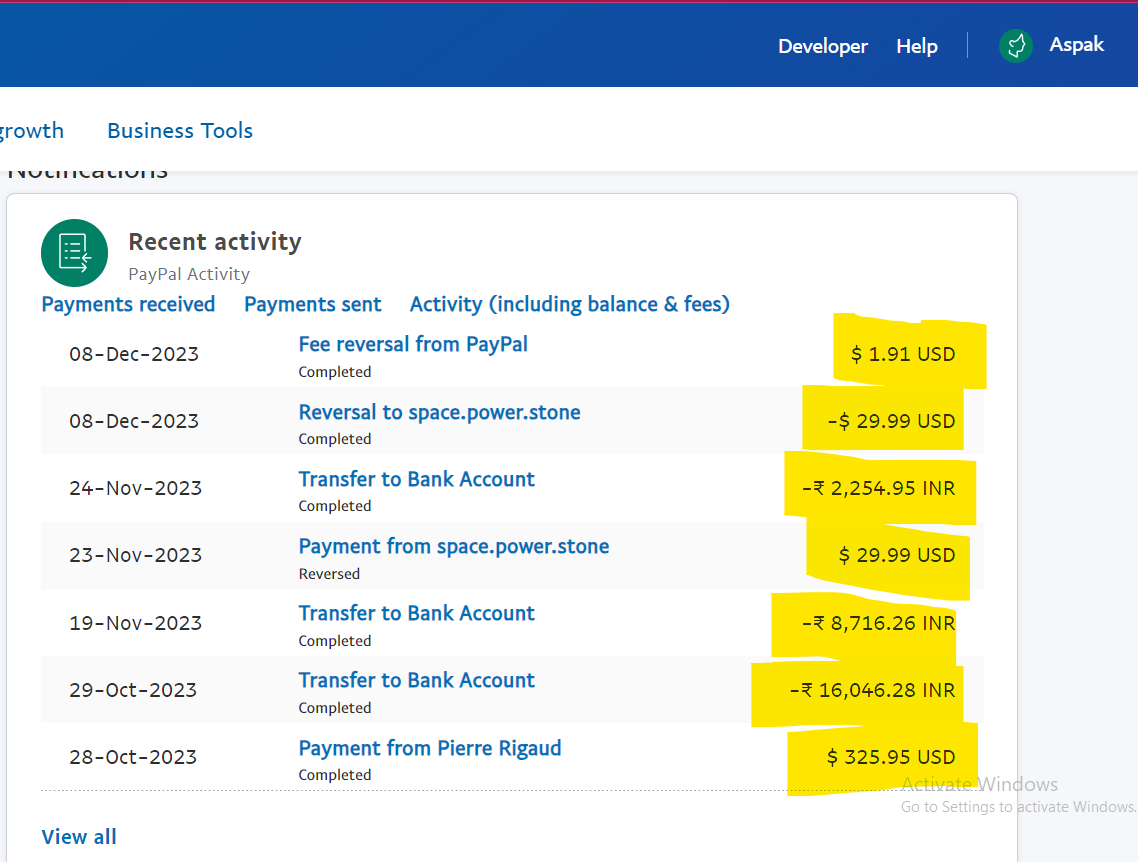Click the green Recent activity icon
The image size is (1138, 862).
pos(75,253)
